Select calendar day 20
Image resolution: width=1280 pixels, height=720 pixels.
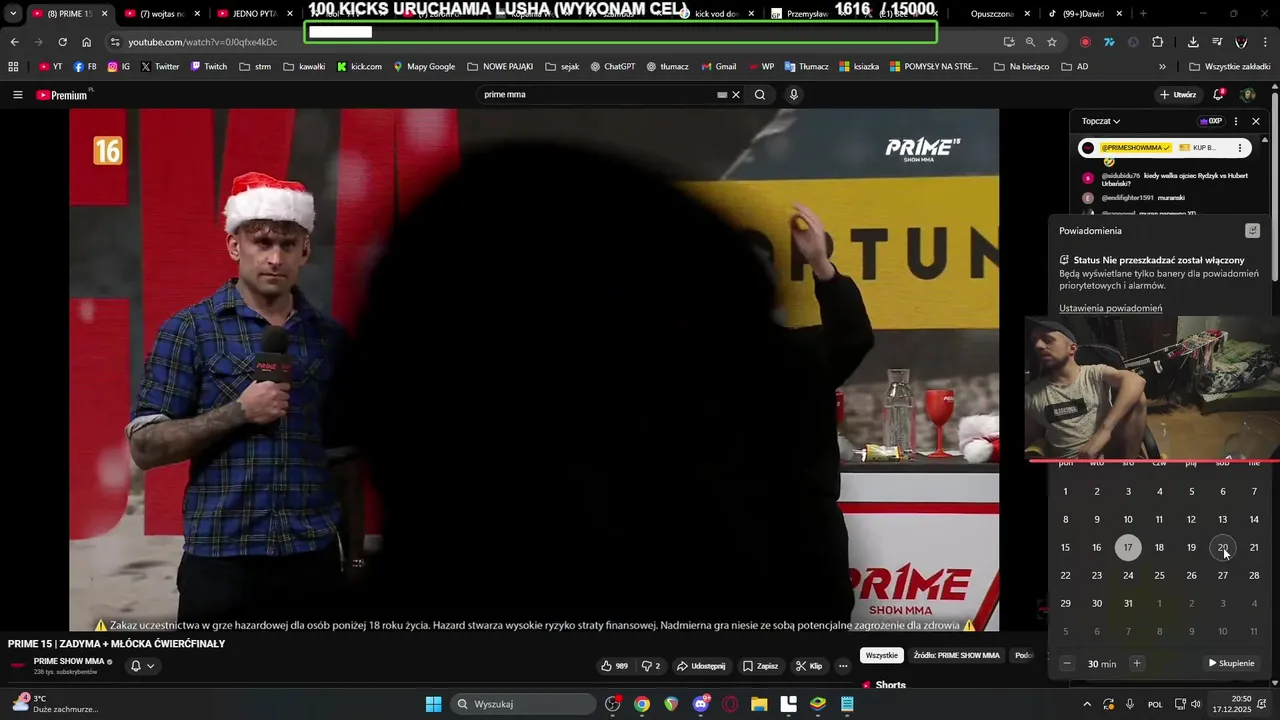tap(1222, 547)
